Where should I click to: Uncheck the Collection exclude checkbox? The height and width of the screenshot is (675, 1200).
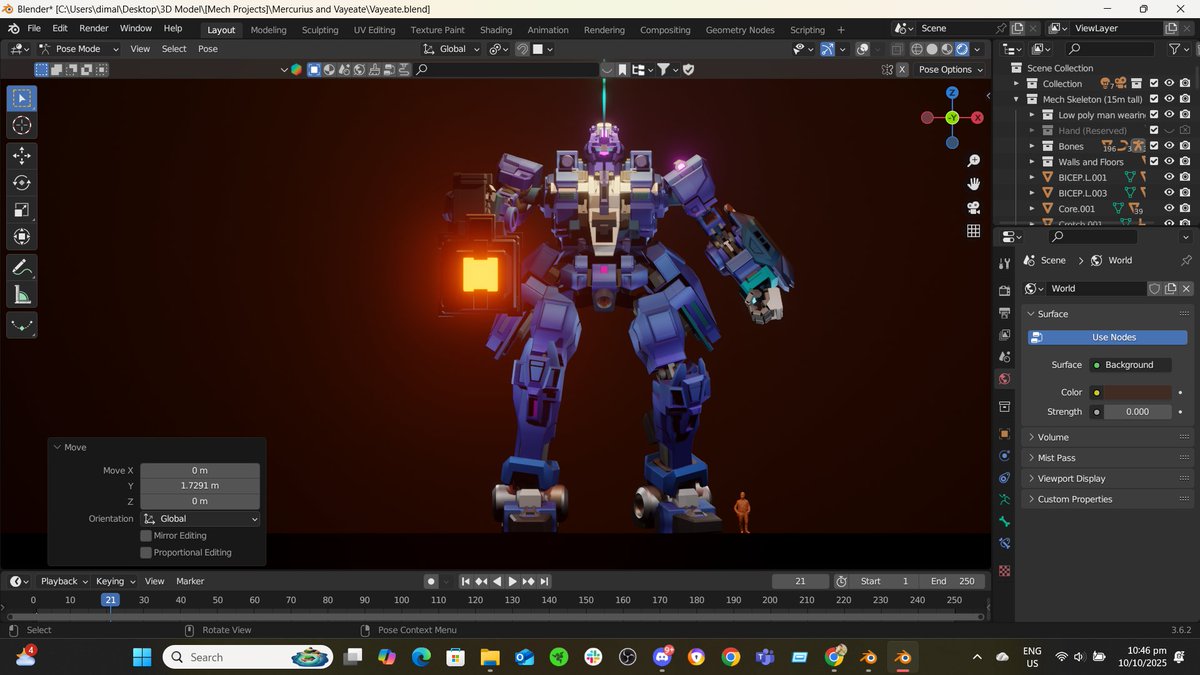(1154, 84)
